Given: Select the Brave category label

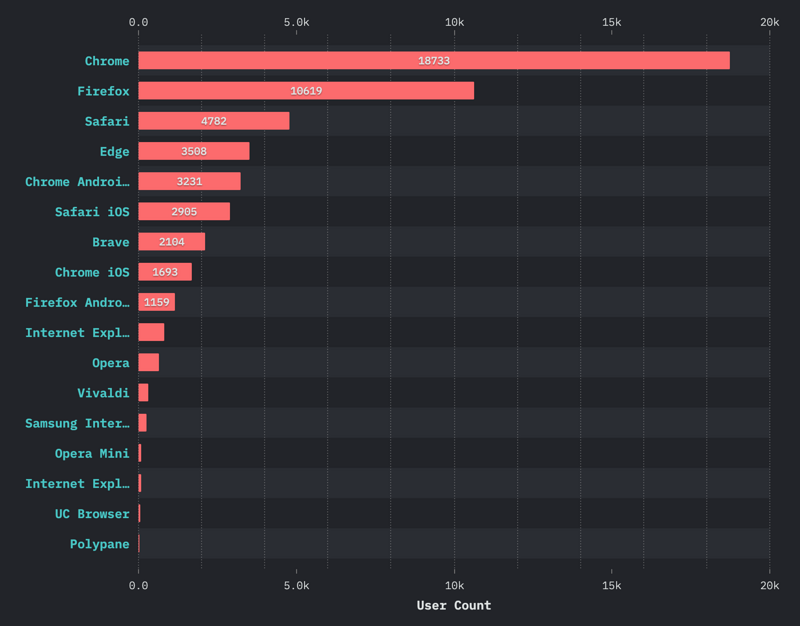Looking at the screenshot, I should [x=110, y=242].
